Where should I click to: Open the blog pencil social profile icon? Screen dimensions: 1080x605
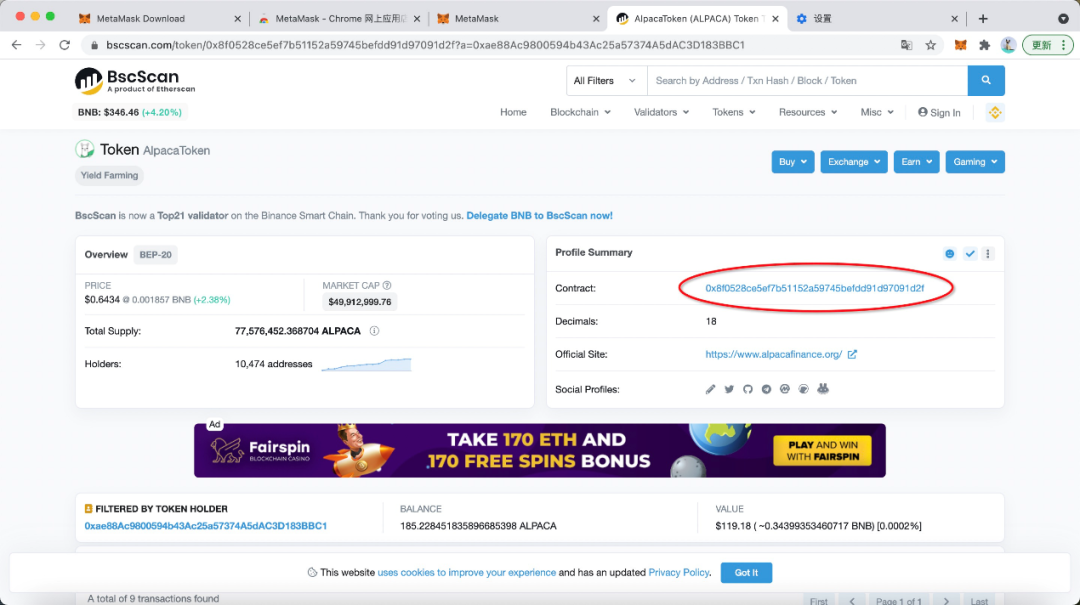tap(710, 389)
